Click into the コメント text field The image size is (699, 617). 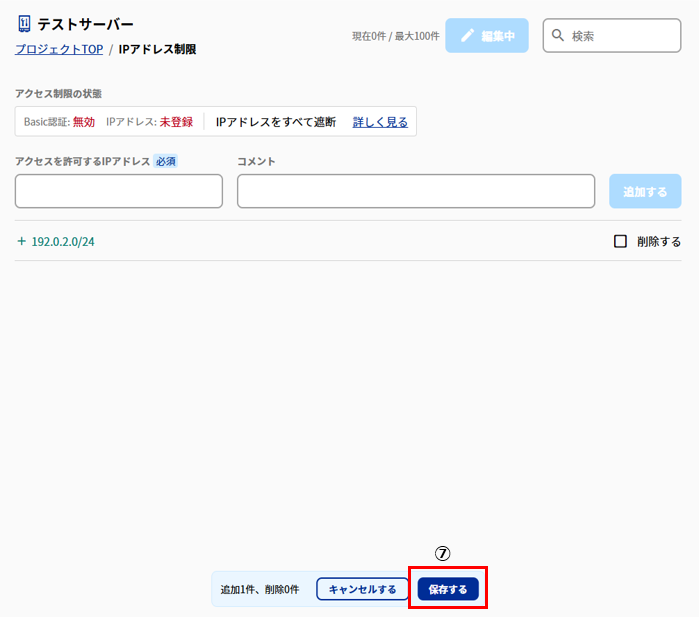pyautogui.click(x=415, y=191)
